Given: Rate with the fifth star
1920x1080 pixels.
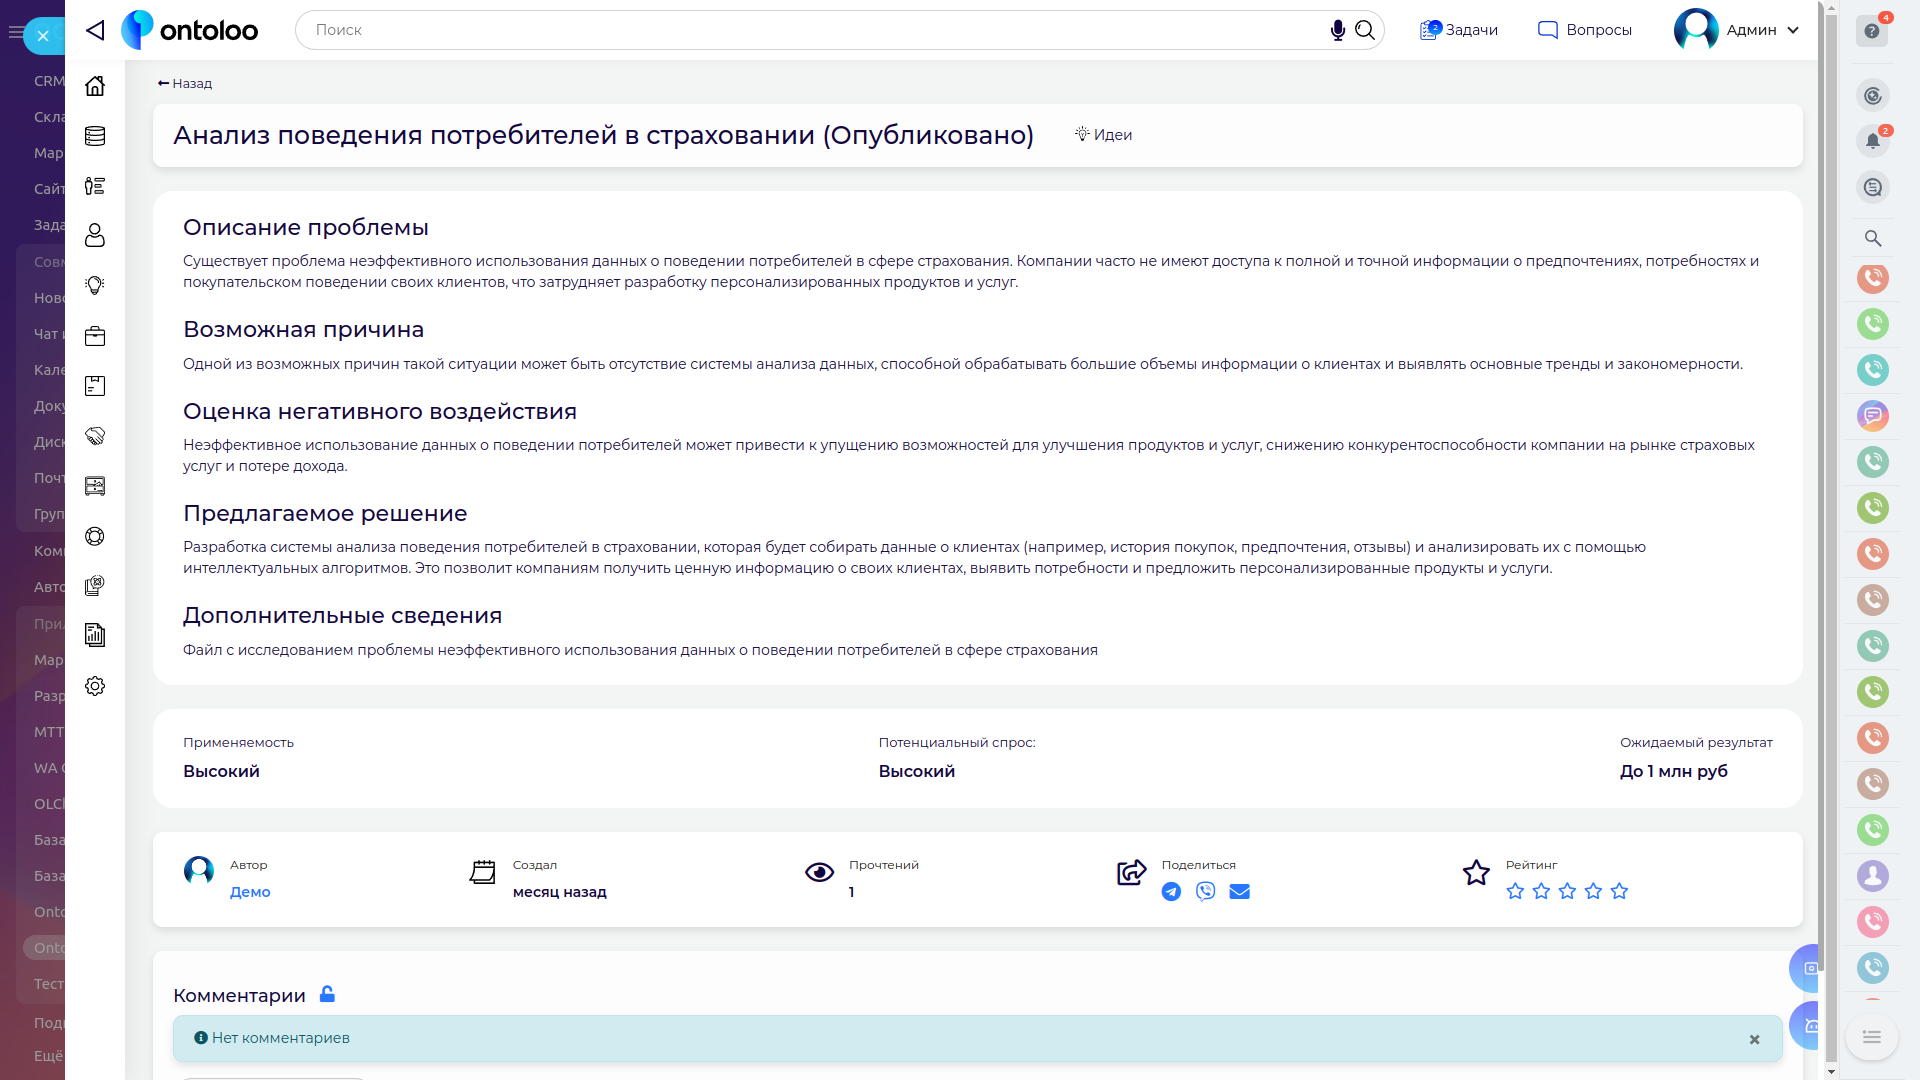Looking at the screenshot, I should (x=1619, y=891).
